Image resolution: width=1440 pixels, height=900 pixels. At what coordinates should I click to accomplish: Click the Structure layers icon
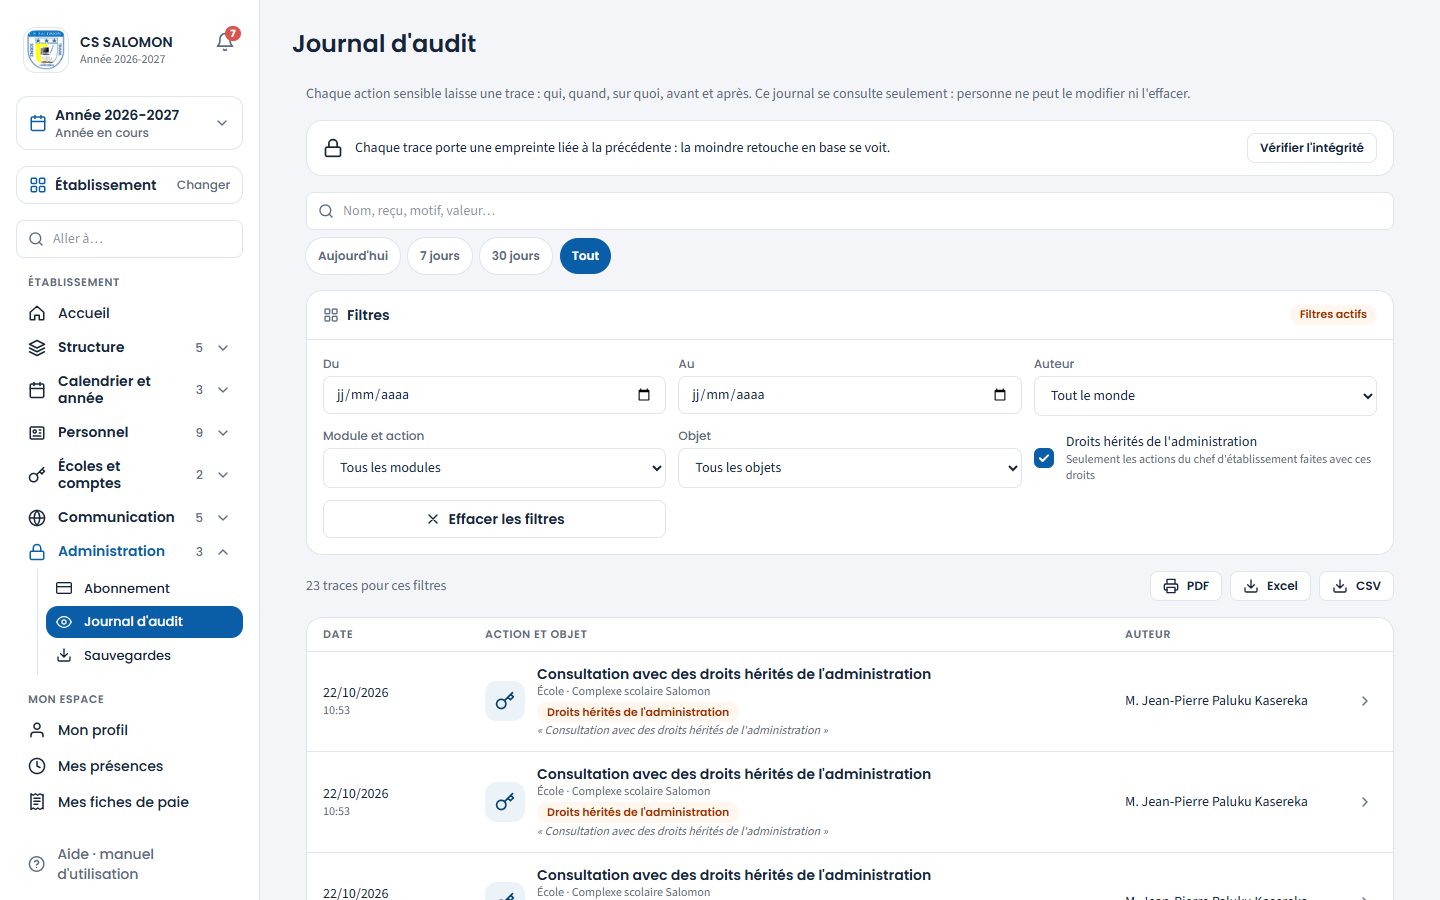click(37, 347)
